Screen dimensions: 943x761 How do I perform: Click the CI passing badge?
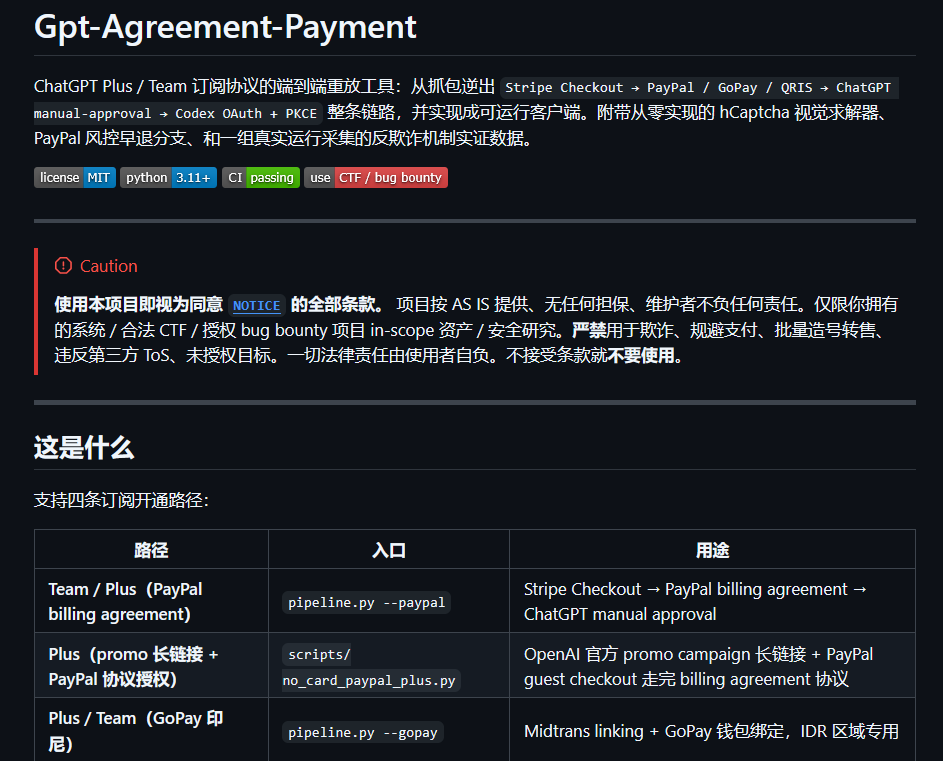click(x=261, y=177)
